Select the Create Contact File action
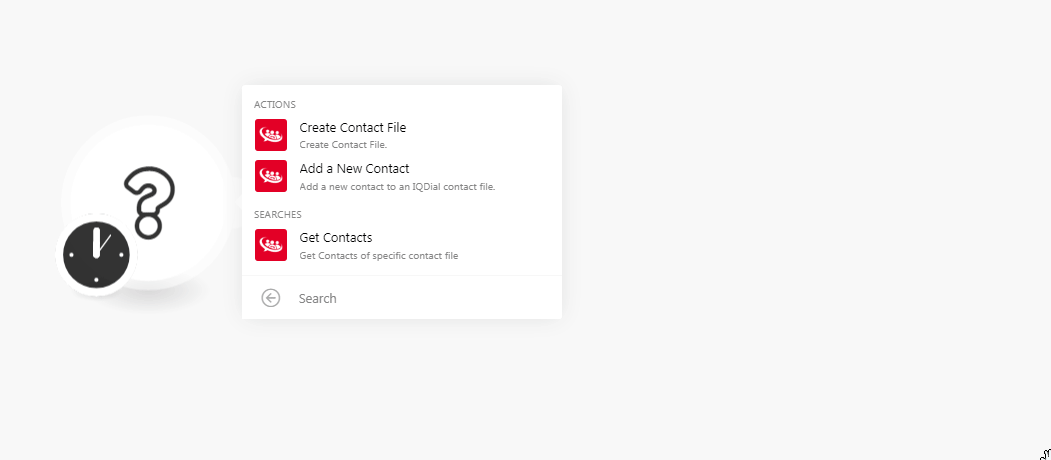1051x460 pixels. (x=352, y=128)
